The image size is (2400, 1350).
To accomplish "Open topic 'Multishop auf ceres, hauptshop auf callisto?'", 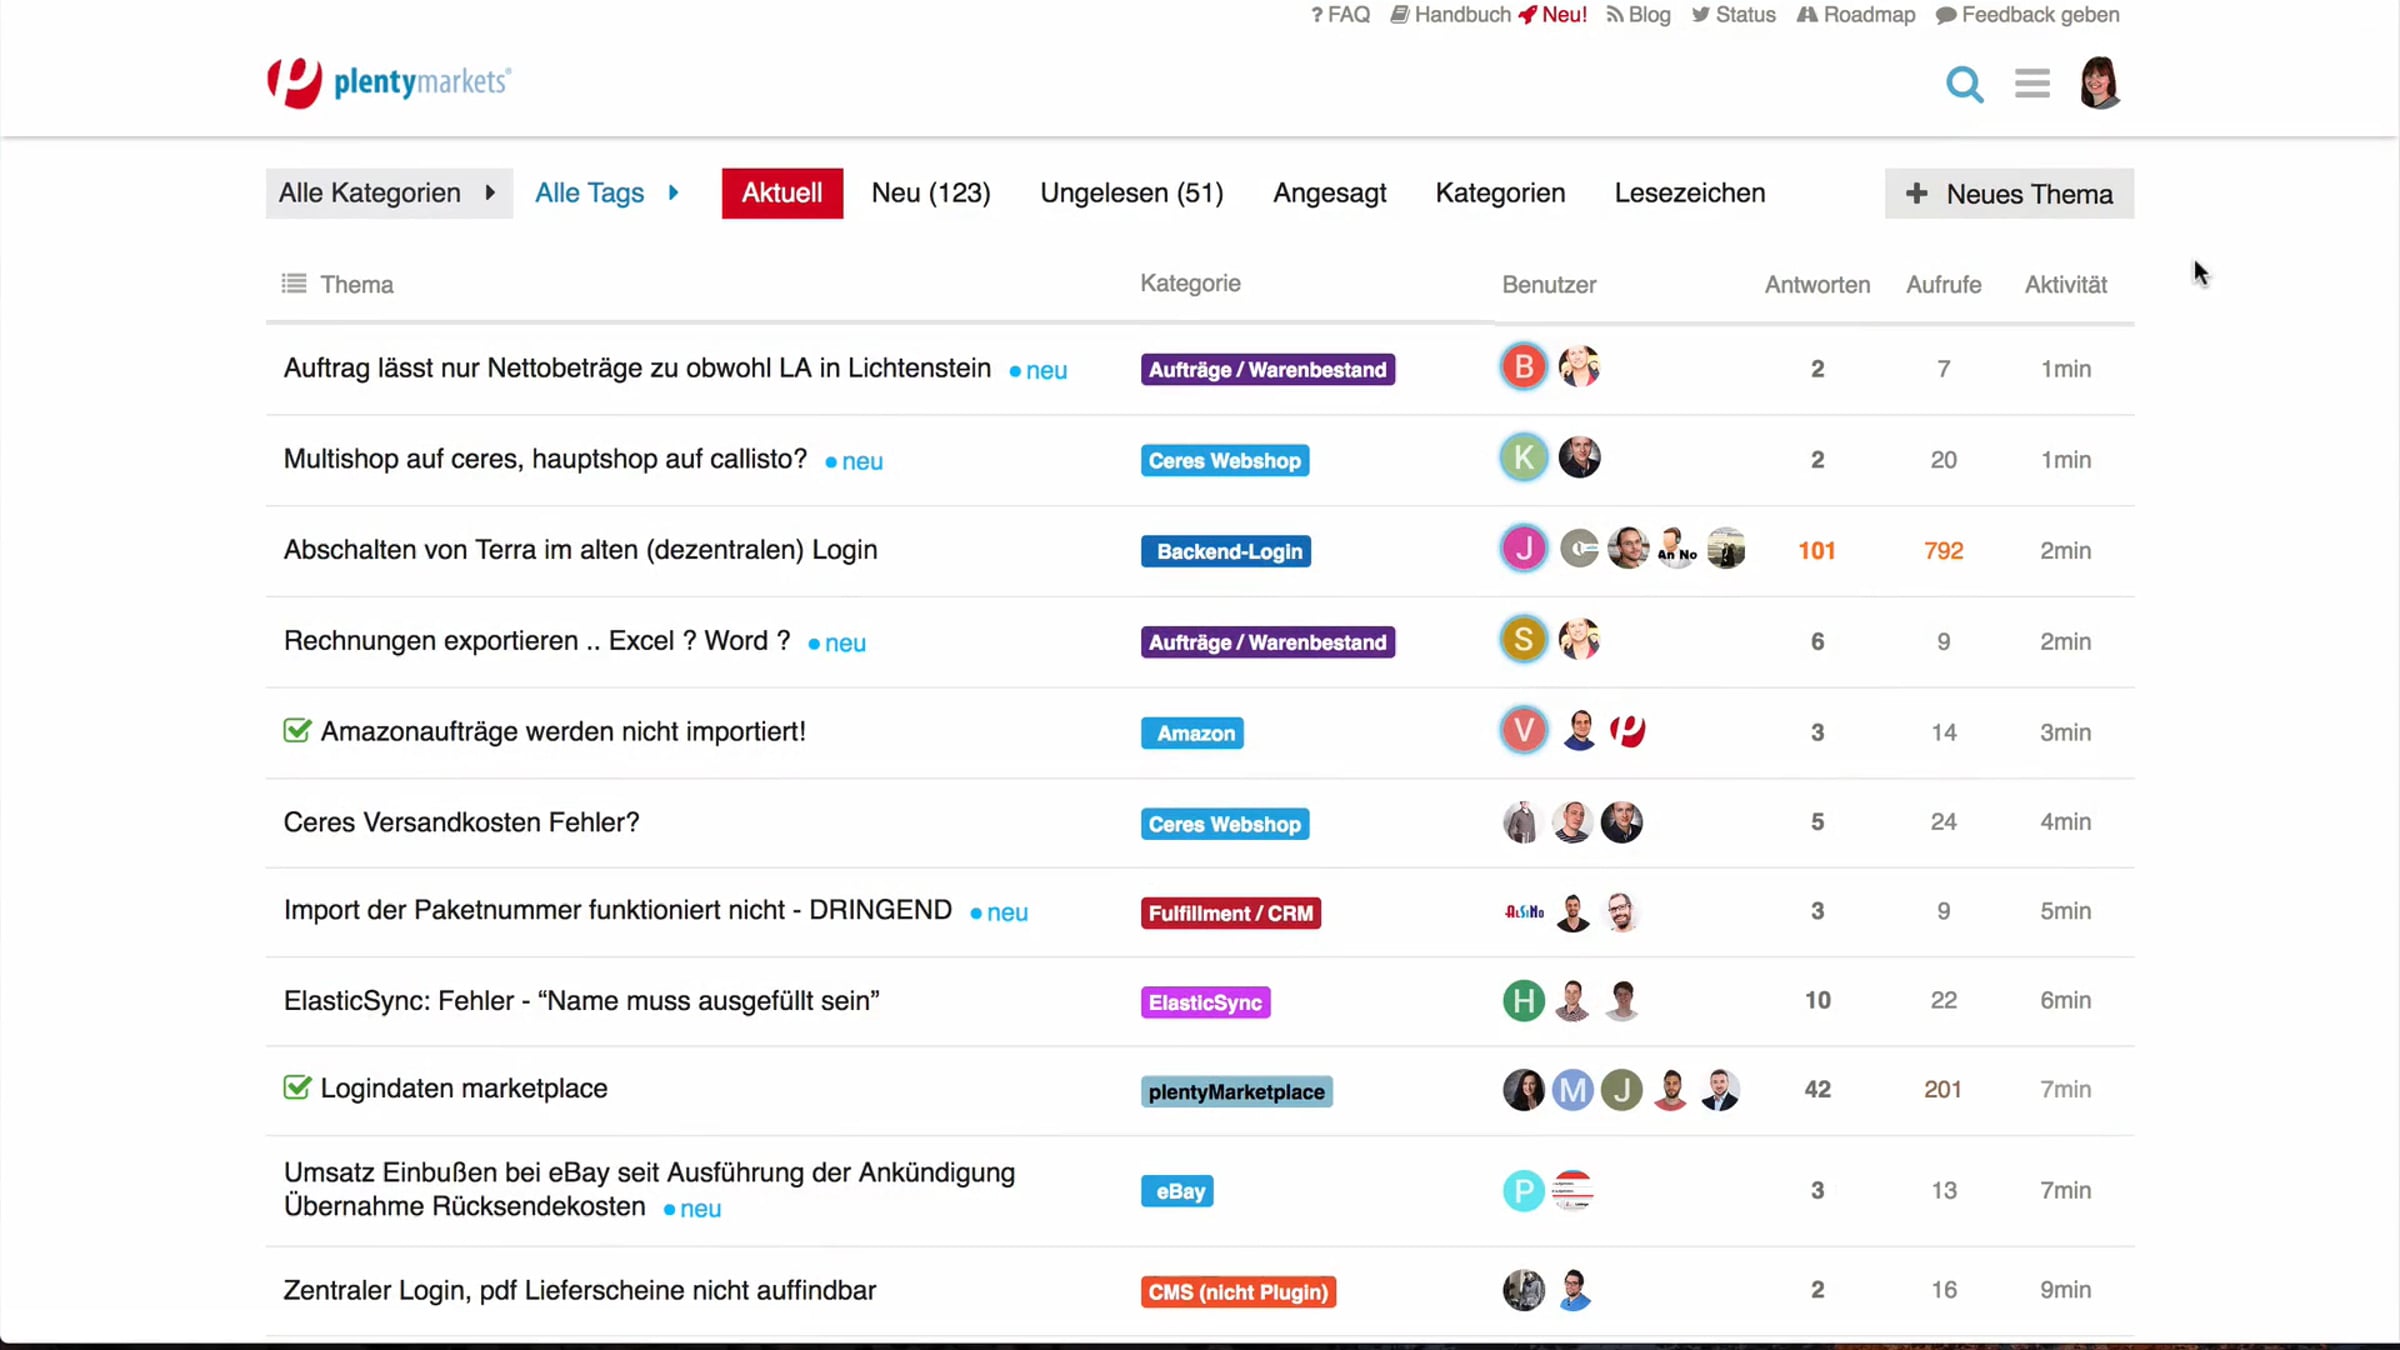I will 545,459.
